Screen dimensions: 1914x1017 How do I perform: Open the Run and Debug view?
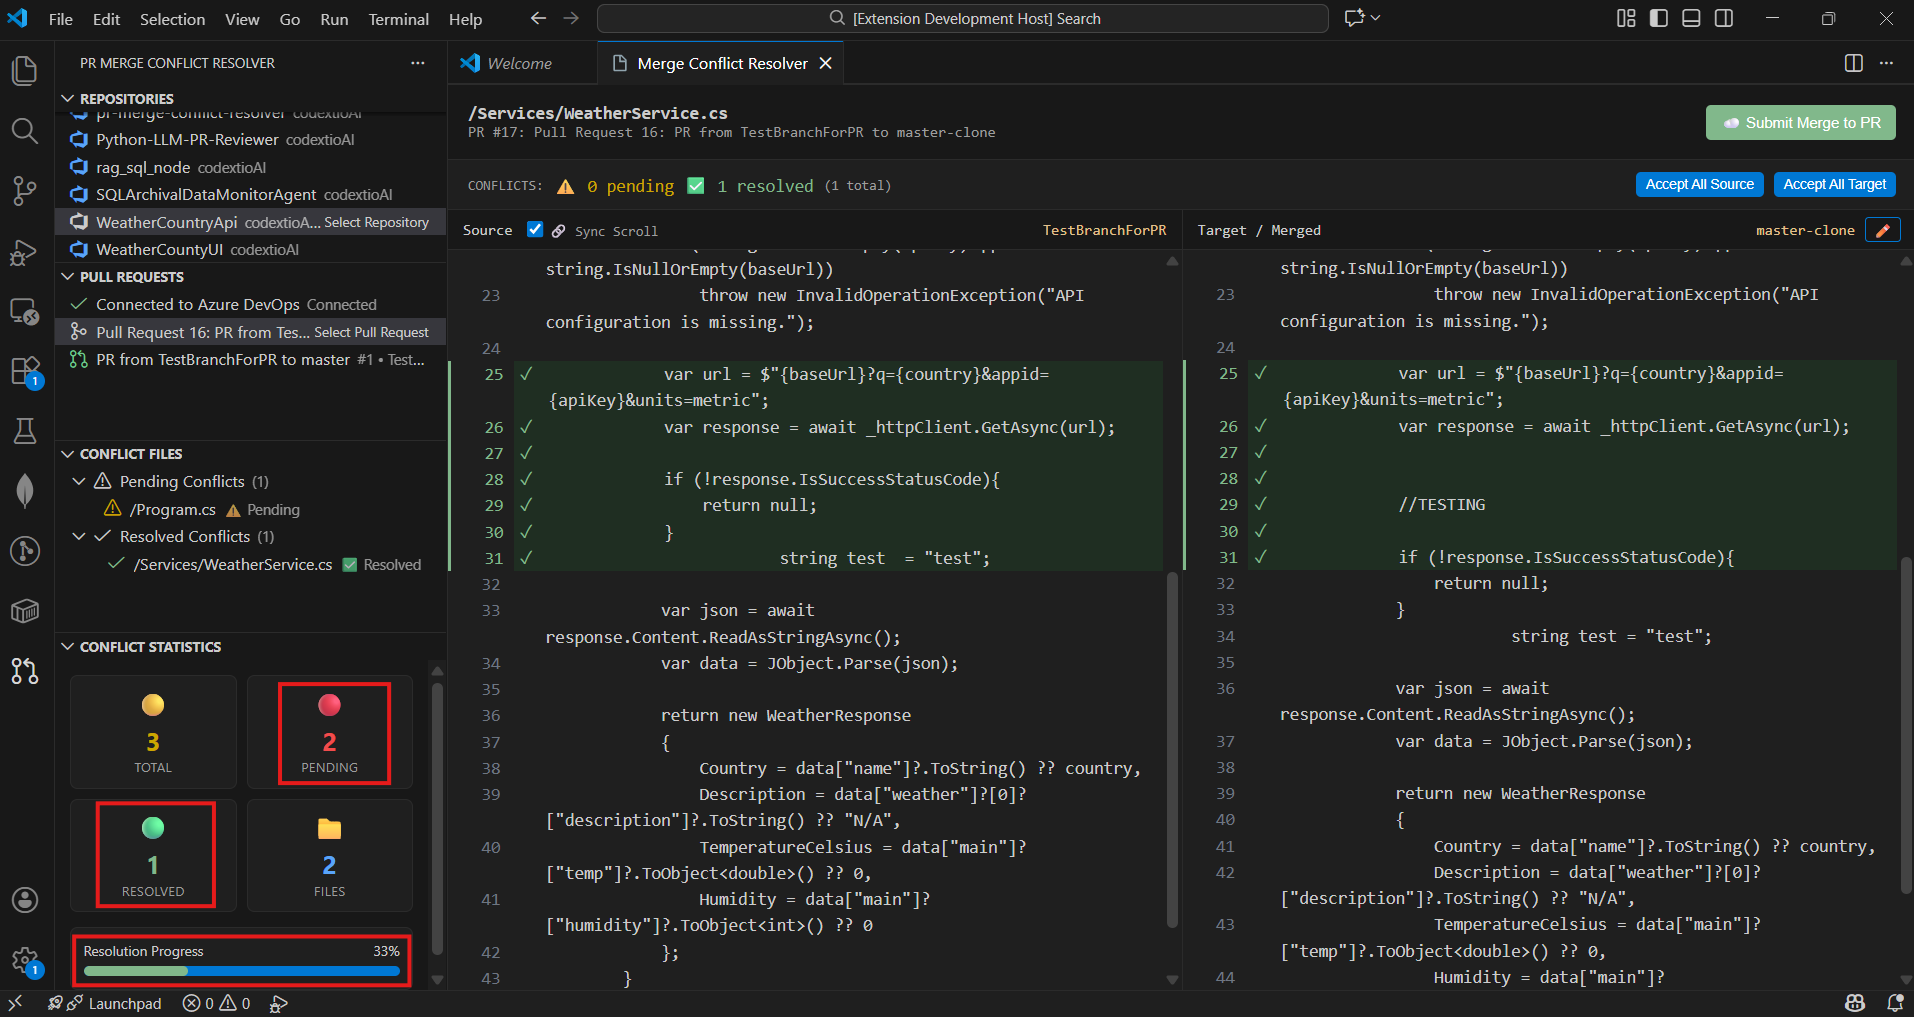pos(25,252)
